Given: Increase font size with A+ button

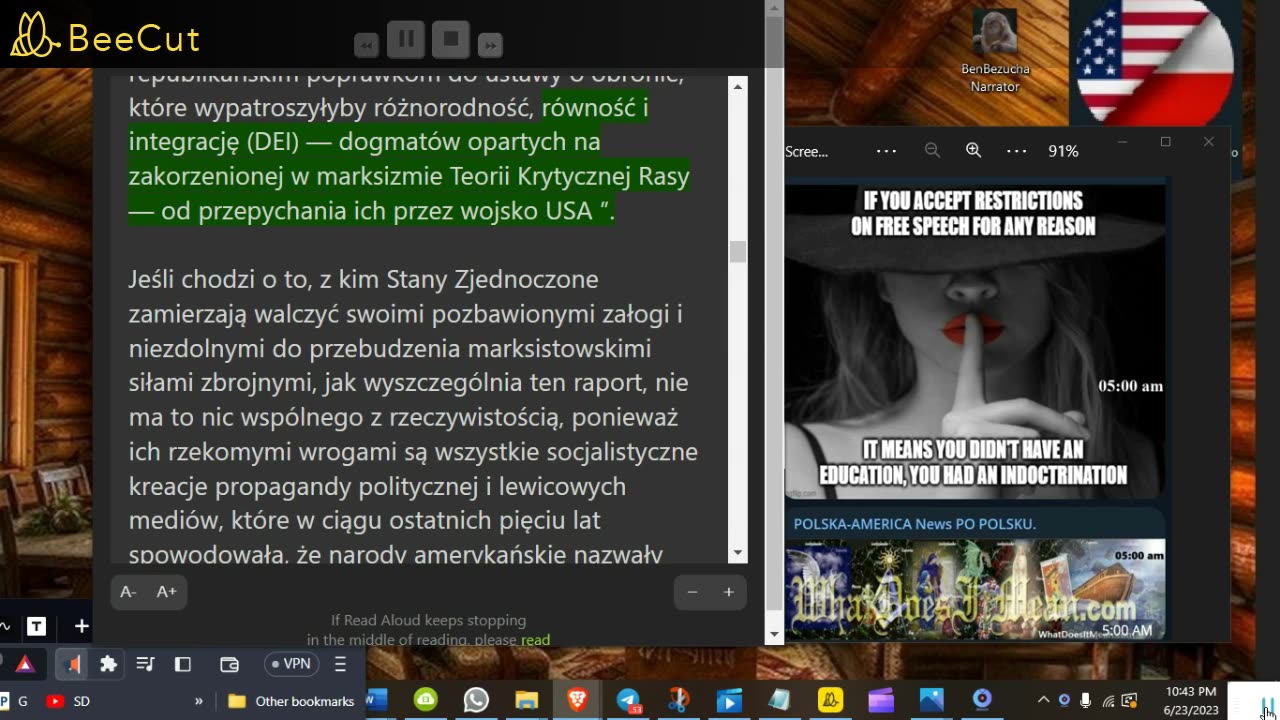Looking at the screenshot, I should point(166,592).
